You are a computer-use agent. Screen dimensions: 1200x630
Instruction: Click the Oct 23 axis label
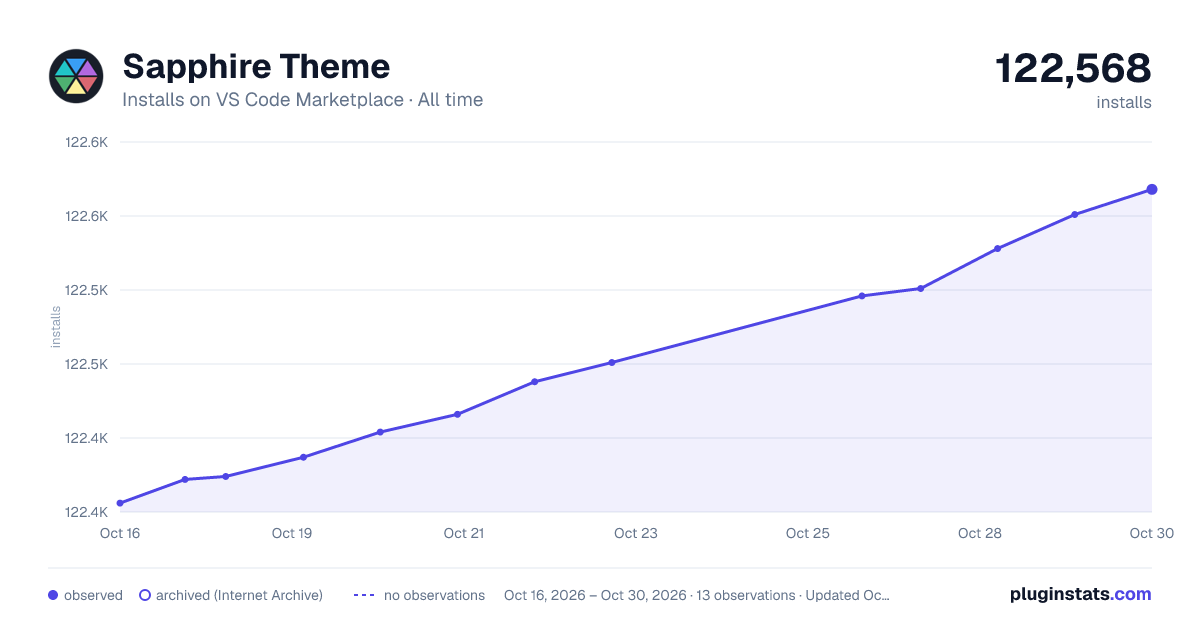coord(636,533)
